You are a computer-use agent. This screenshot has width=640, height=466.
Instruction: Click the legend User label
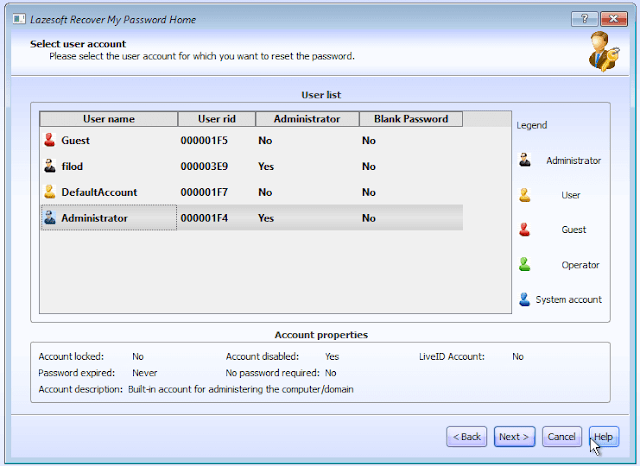pos(571,195)
